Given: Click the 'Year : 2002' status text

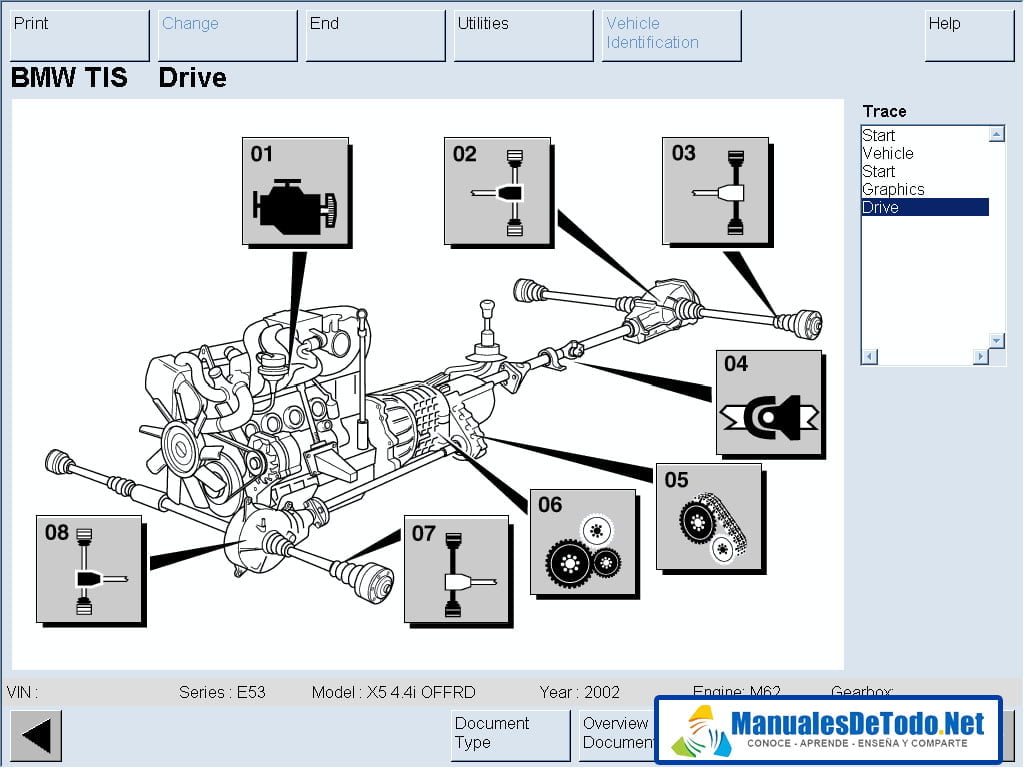Looking at the screenshot, I should pyautogui.click(x=579, y=692).
